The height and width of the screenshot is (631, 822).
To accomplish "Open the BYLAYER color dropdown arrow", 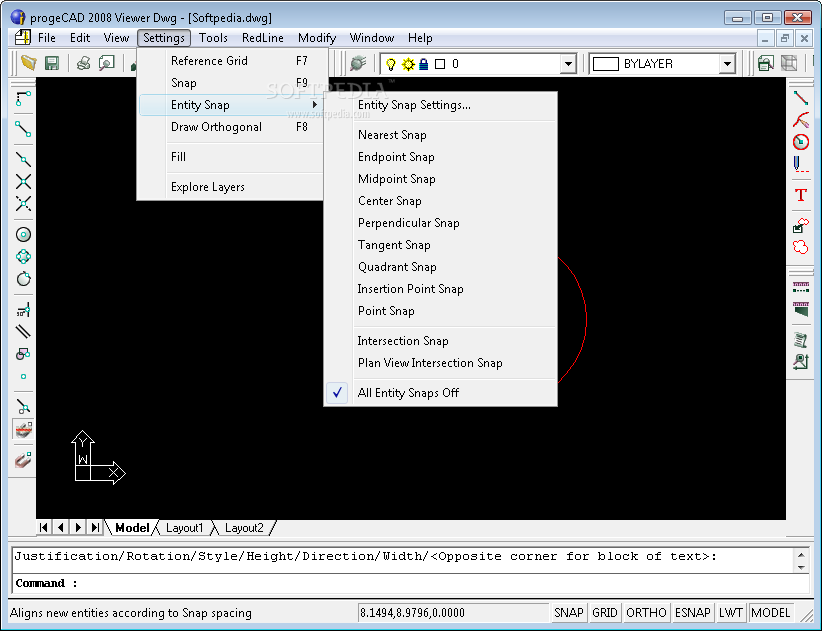I will pyautogui.click(x=727, y=64).
